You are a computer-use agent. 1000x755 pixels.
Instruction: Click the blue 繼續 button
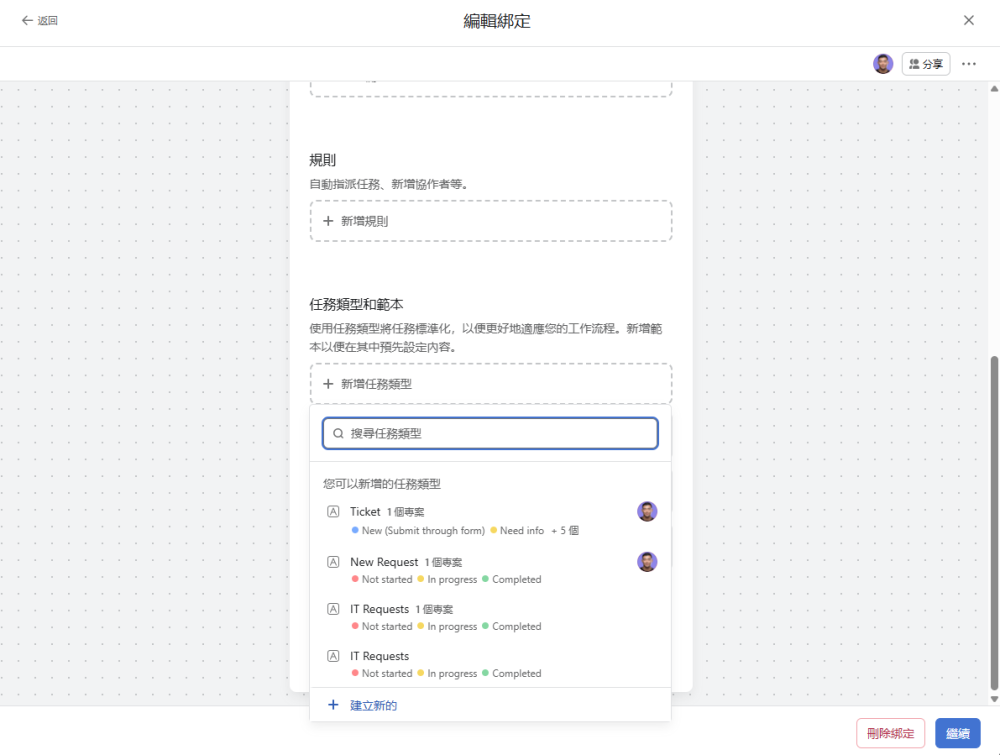(957, 733)
